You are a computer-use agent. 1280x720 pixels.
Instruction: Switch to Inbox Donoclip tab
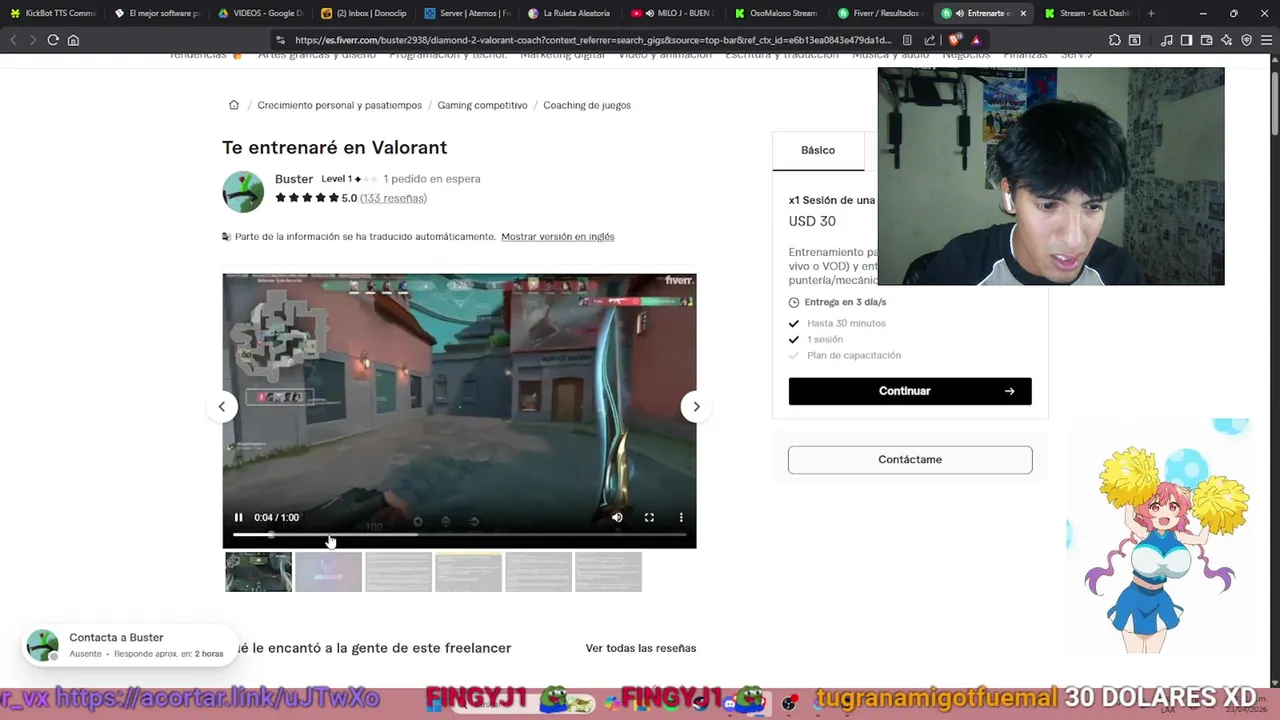tap(365, 13)
